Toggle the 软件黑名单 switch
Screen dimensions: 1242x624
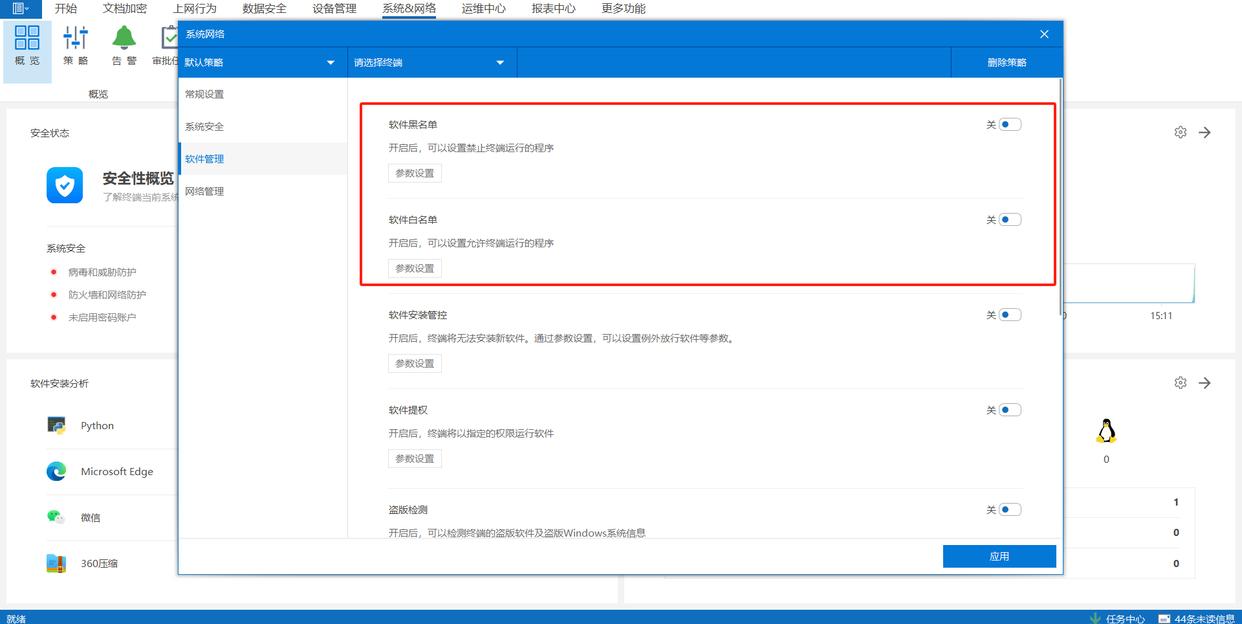[x=1010, y=125]
